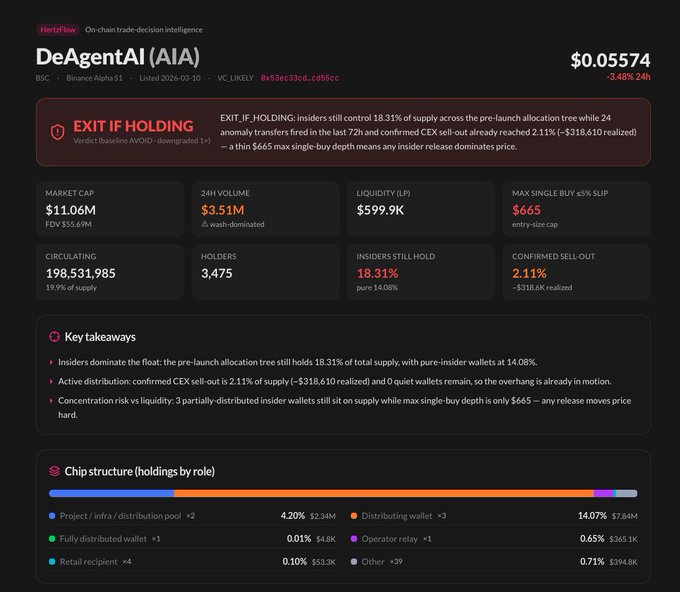Click the Listed 2026-03-10 tag
Screen dimensions: 680x592
coord(170,78)
